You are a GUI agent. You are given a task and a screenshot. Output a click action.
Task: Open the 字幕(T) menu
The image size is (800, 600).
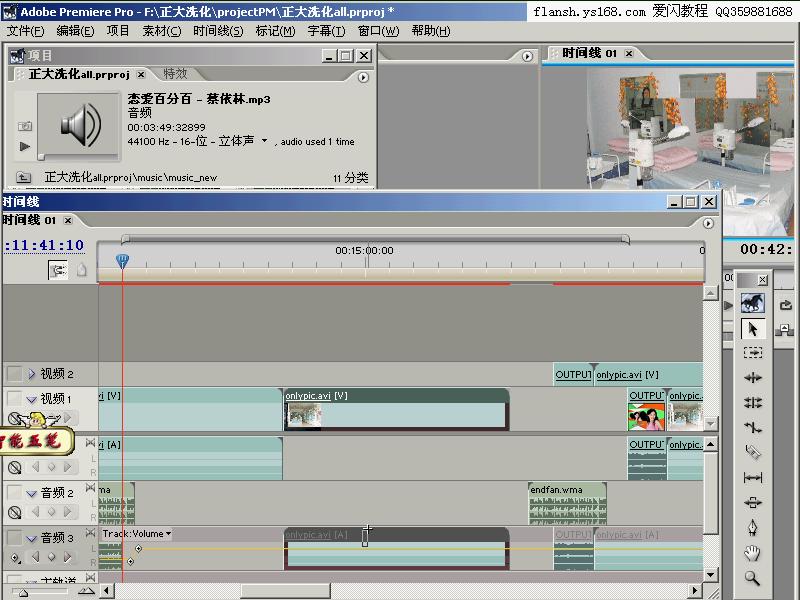[327, 31]
